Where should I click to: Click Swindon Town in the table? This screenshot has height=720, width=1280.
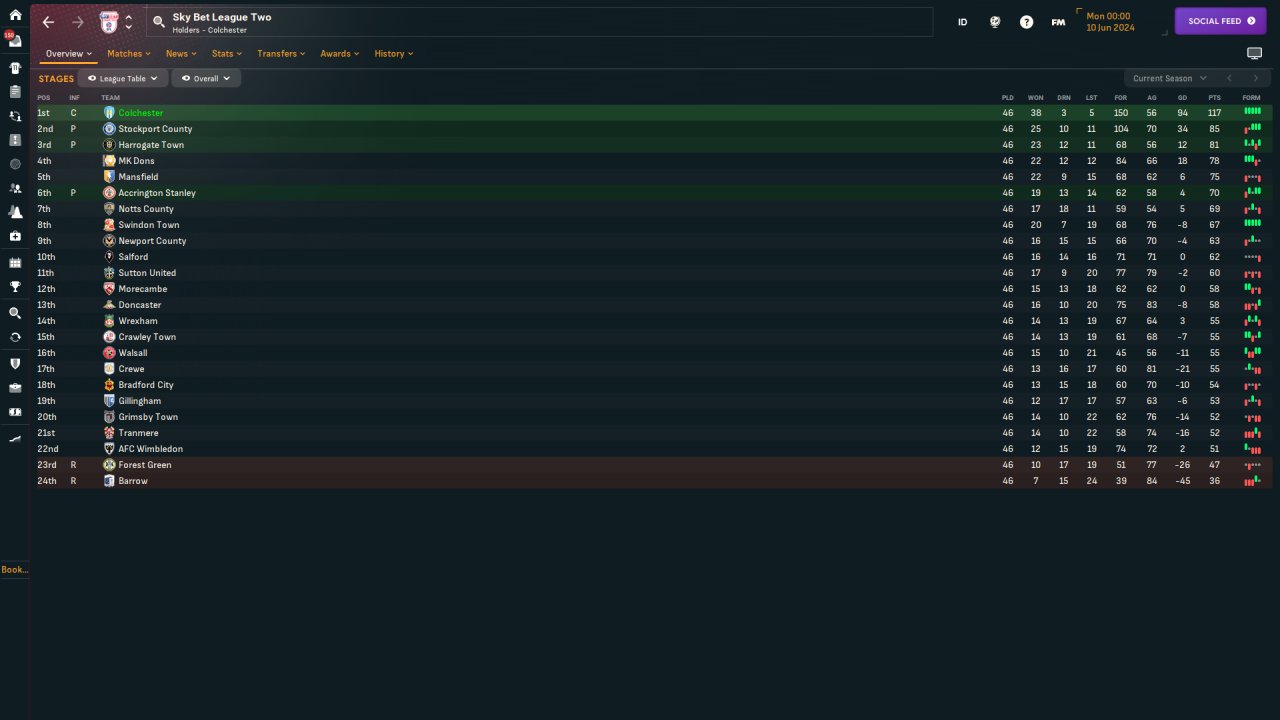tap(149, 225)
